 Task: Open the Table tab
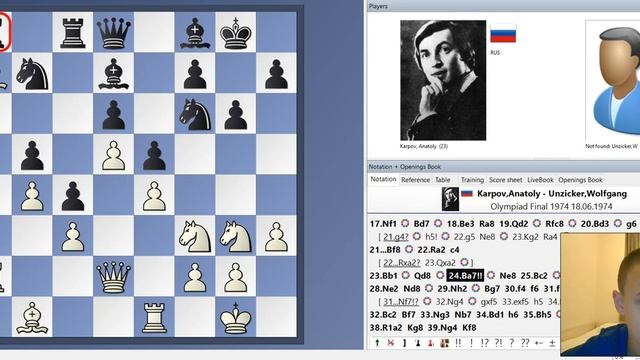click(x=442, y=180)
